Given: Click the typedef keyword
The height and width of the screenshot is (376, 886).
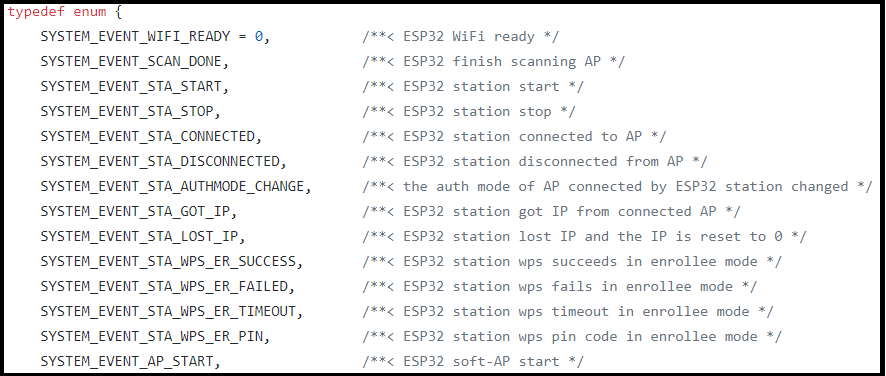Looking at the screenshot, I should (36, 12).
